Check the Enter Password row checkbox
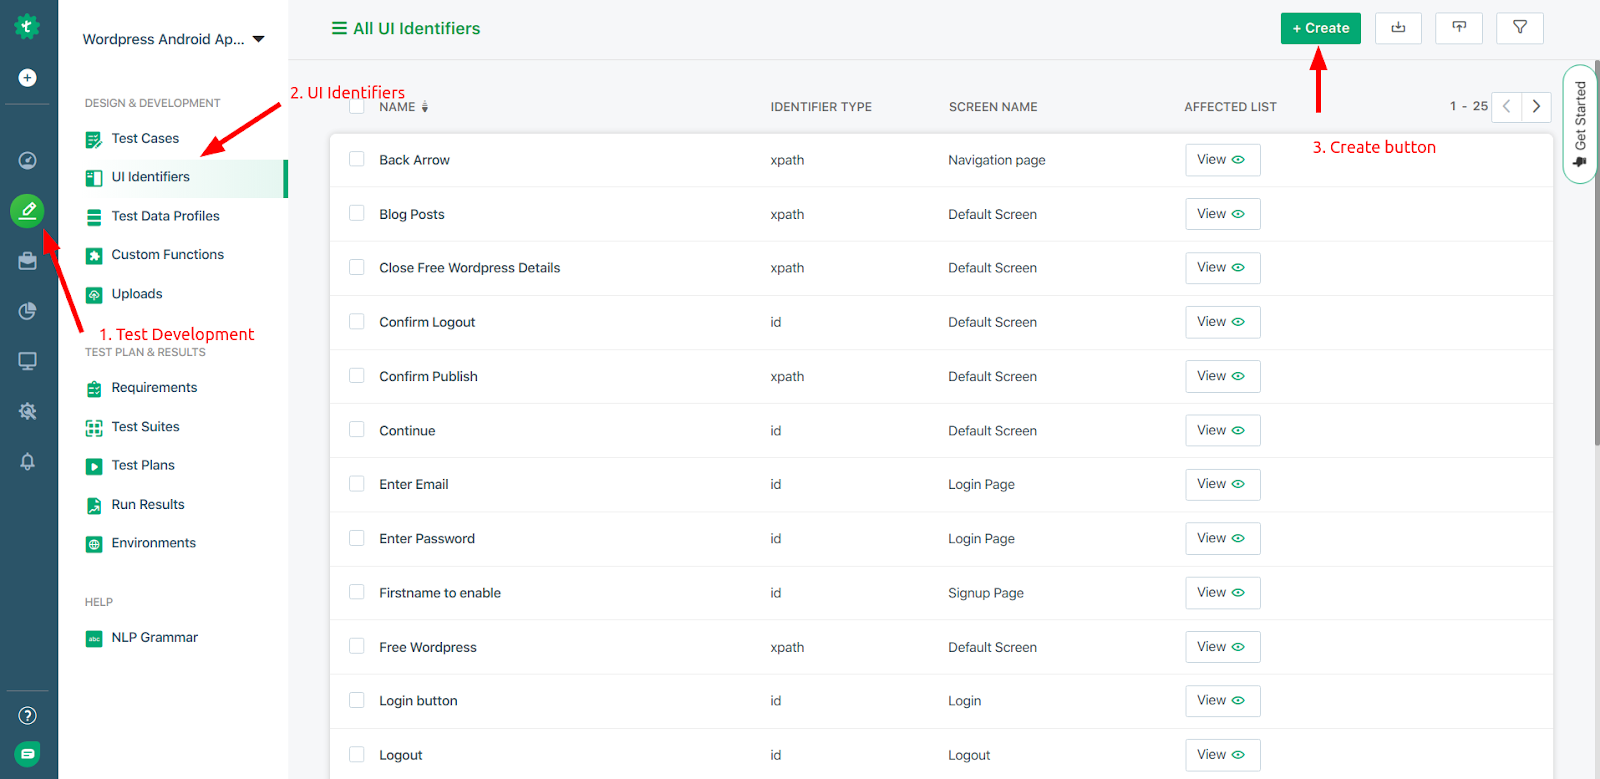The width and height of the screenshot is (1600, 779). click(x=357, y=538)
